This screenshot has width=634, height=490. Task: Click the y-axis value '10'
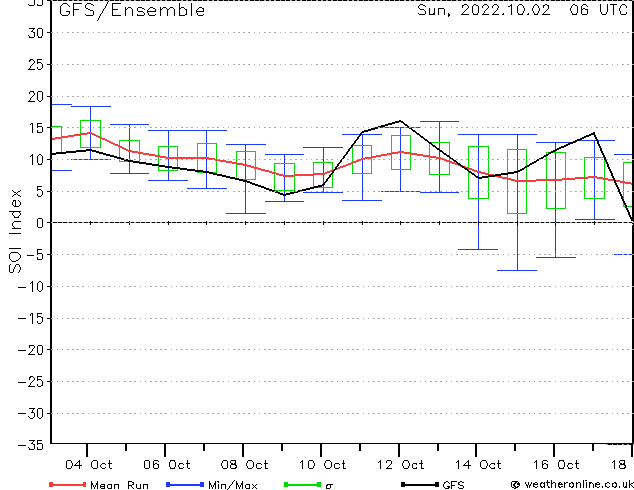click(x=35, y=160)
